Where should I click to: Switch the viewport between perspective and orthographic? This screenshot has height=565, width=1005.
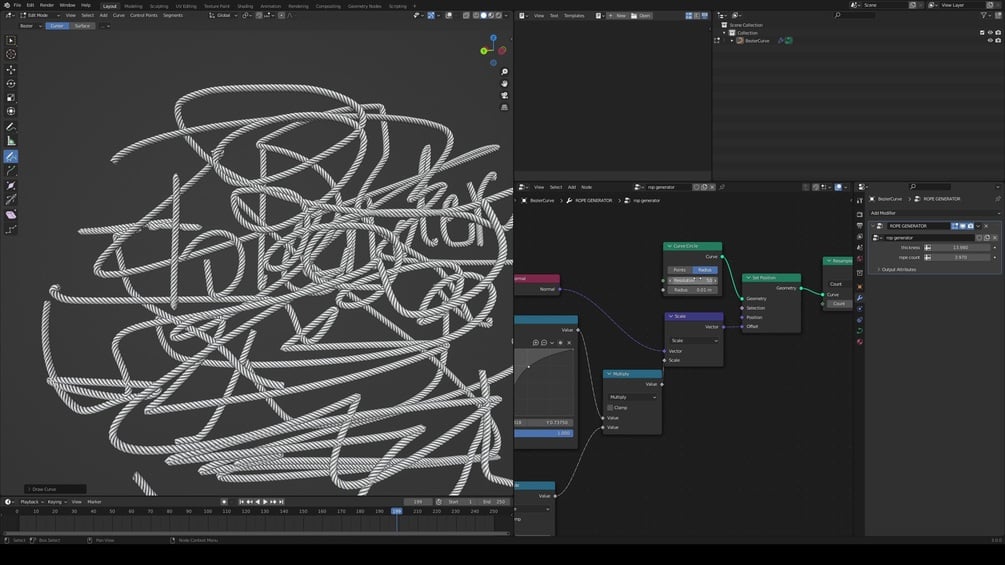[504, 107]
